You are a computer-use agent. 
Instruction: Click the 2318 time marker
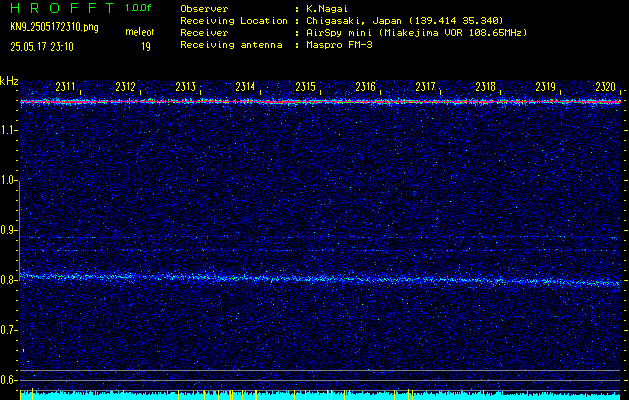(485, 87)
